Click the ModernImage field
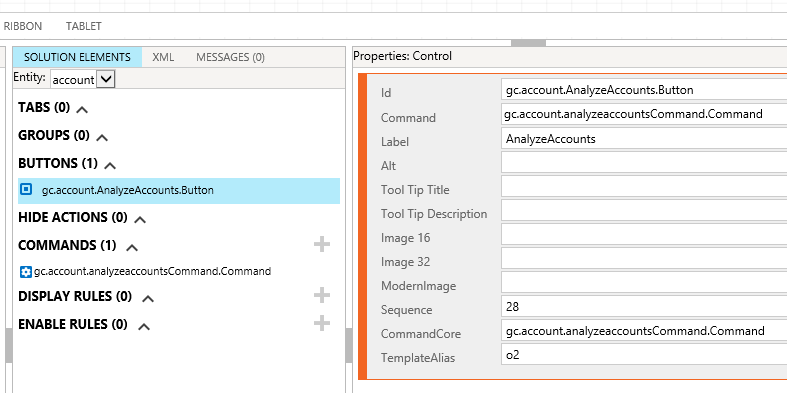Viewport: 787px width, 393px height. 644,283
